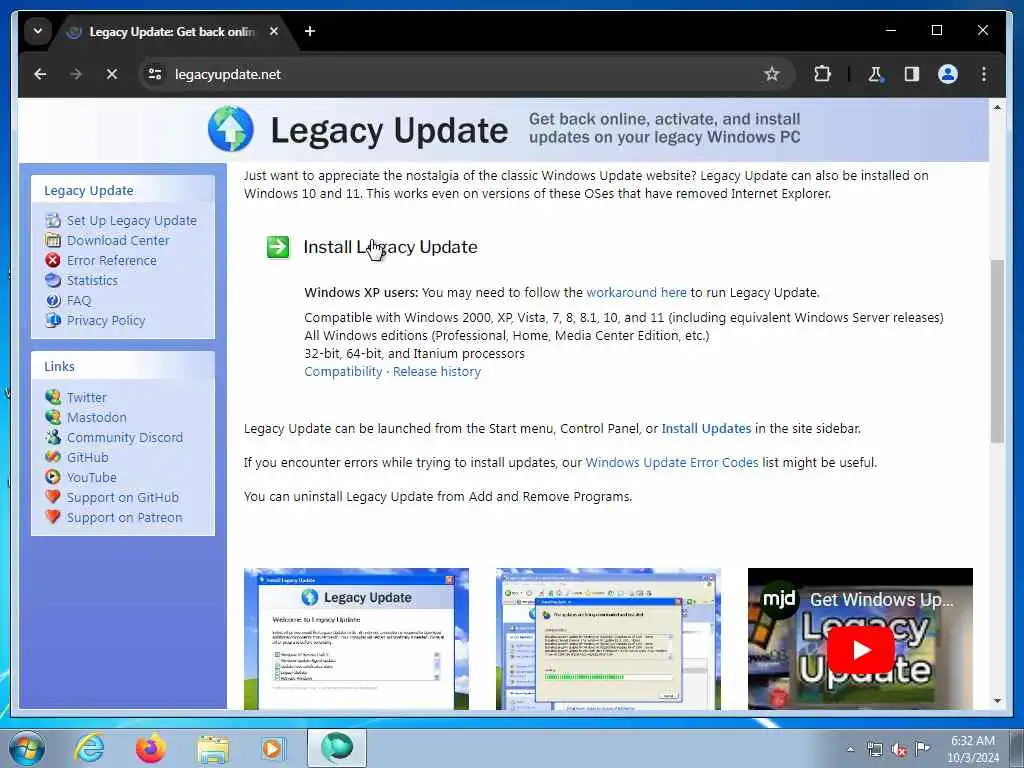Click the grayed Forward arrow
This screenshot has height=768, width=1024.
[x=76, y=74]
